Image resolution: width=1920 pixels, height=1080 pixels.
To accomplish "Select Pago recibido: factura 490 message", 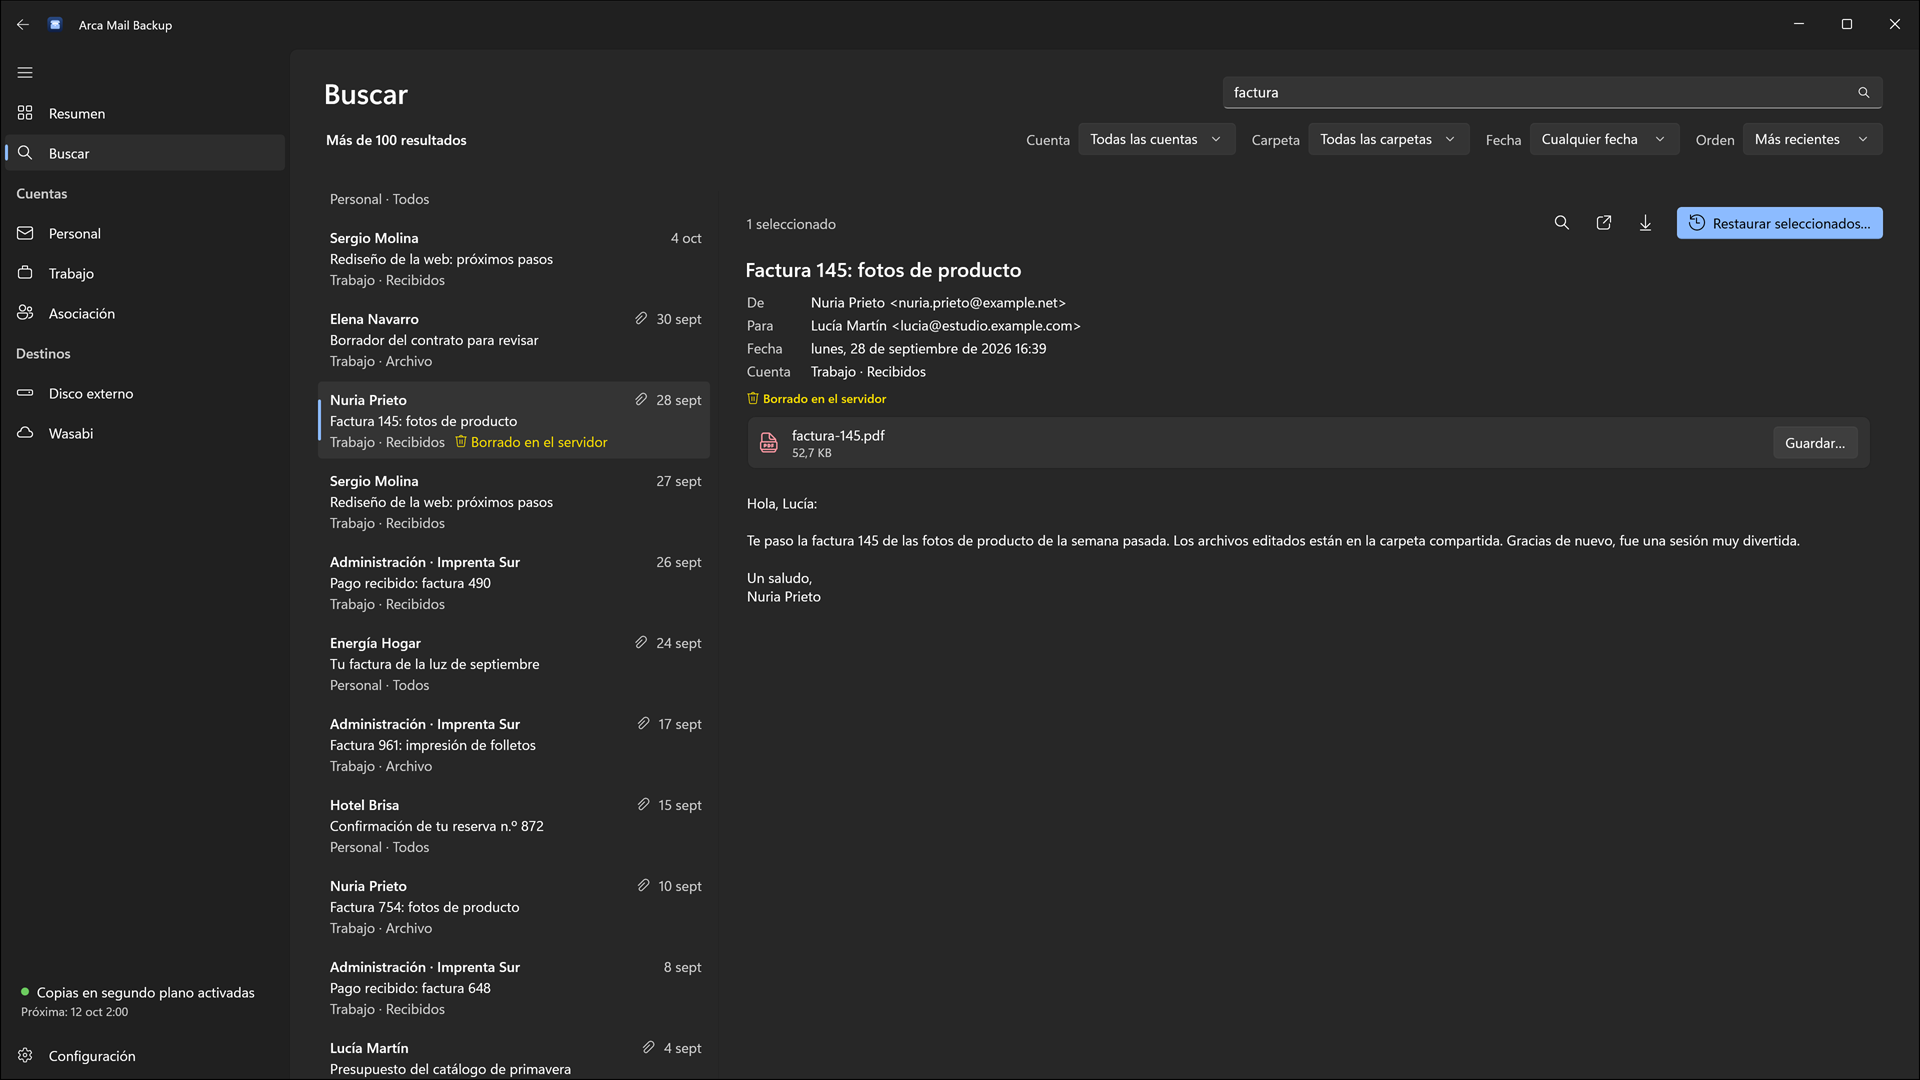I will [x=514, y=583].
